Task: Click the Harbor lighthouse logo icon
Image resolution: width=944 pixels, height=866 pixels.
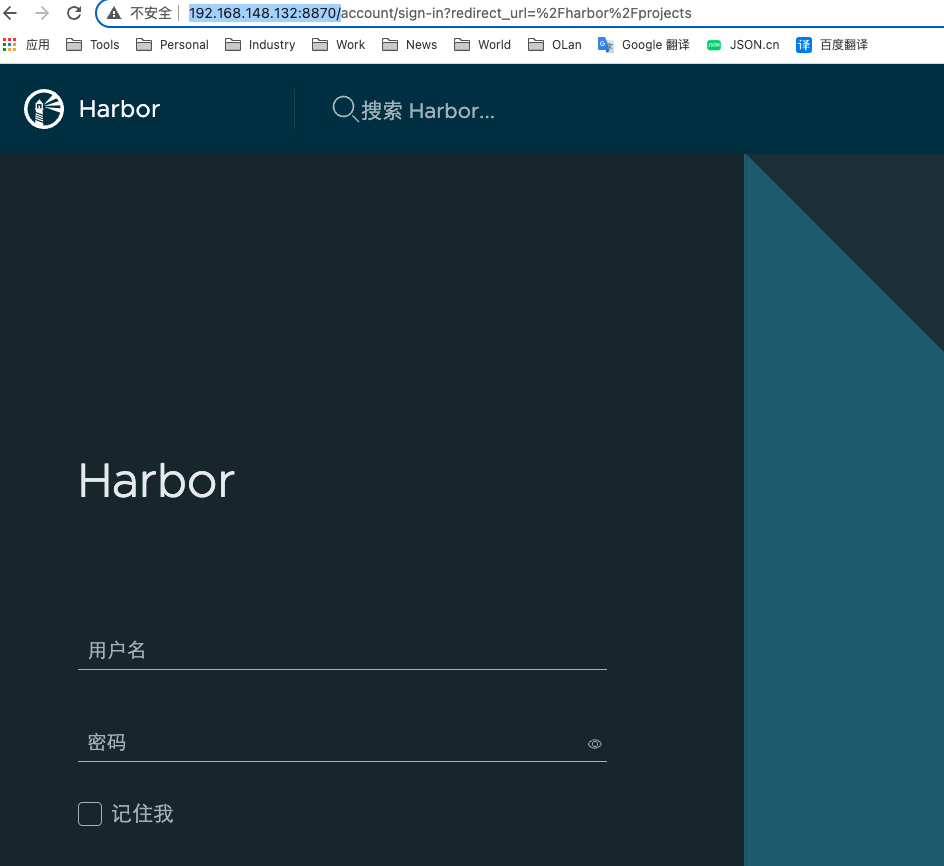Action: (x=43, y=109)
